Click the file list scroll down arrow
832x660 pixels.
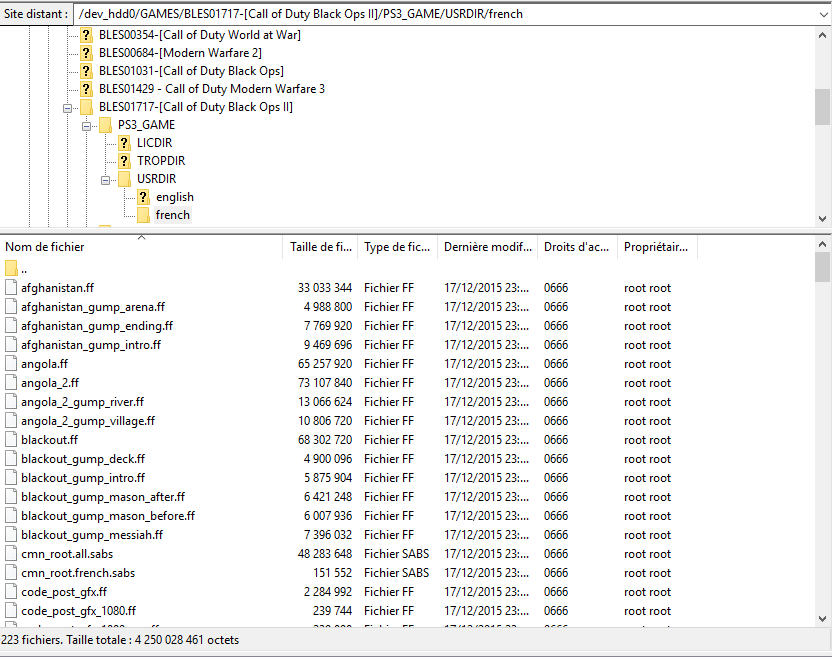coord(822,619)
